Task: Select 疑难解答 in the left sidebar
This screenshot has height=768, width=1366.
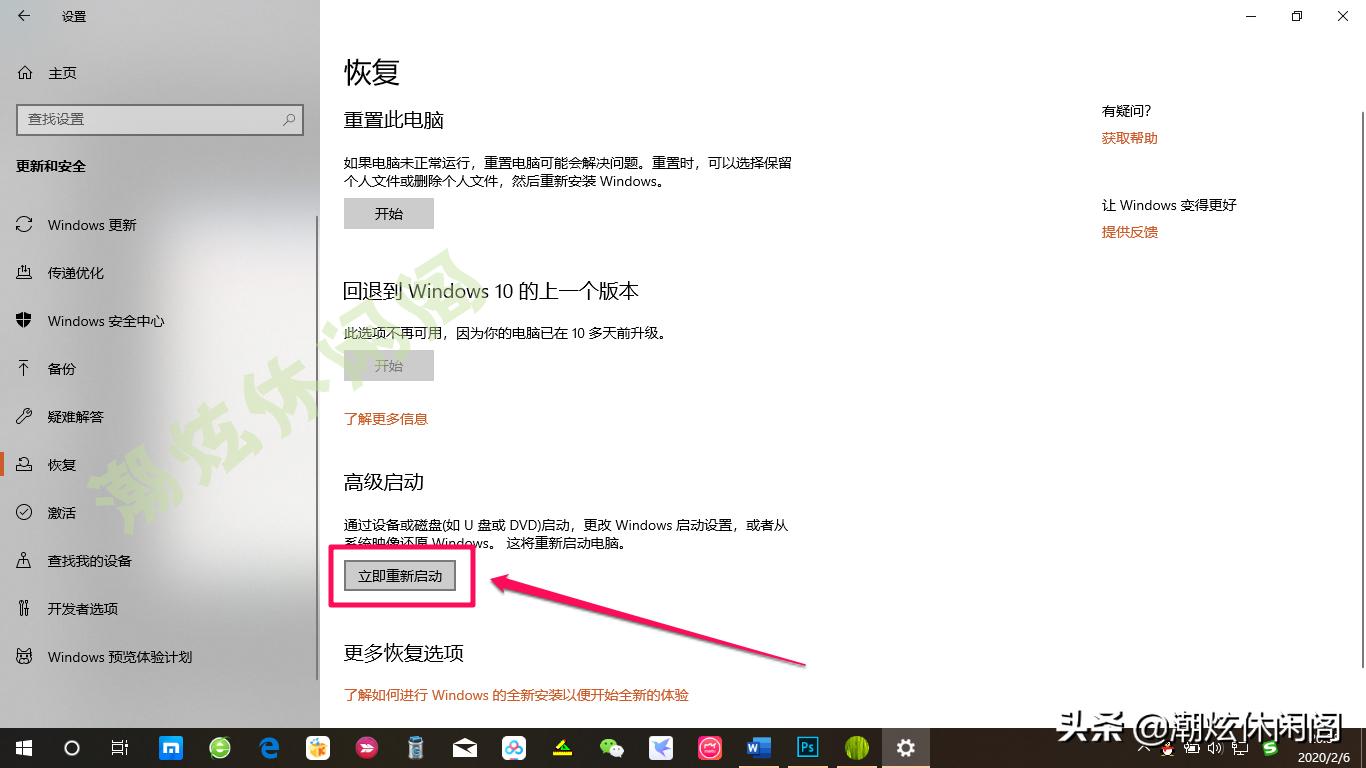Action: (77, 416)
